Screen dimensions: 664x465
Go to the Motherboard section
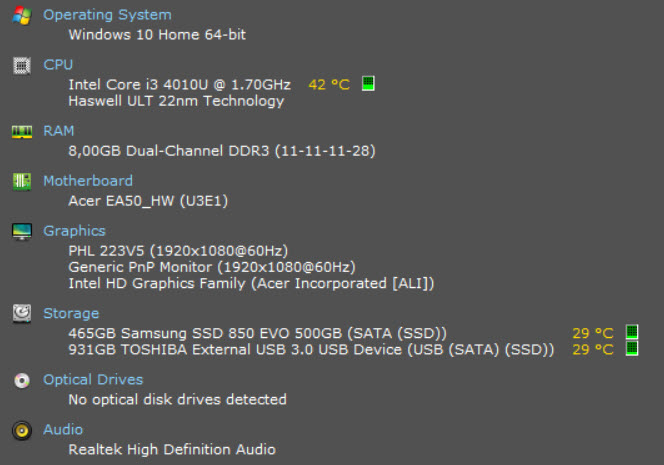88,181
